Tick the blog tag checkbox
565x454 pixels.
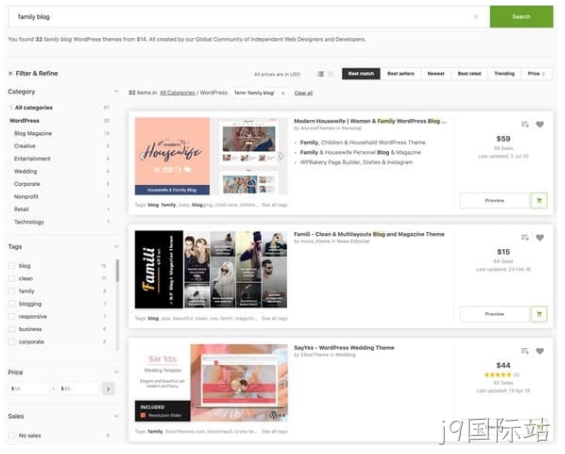[12, 266]
